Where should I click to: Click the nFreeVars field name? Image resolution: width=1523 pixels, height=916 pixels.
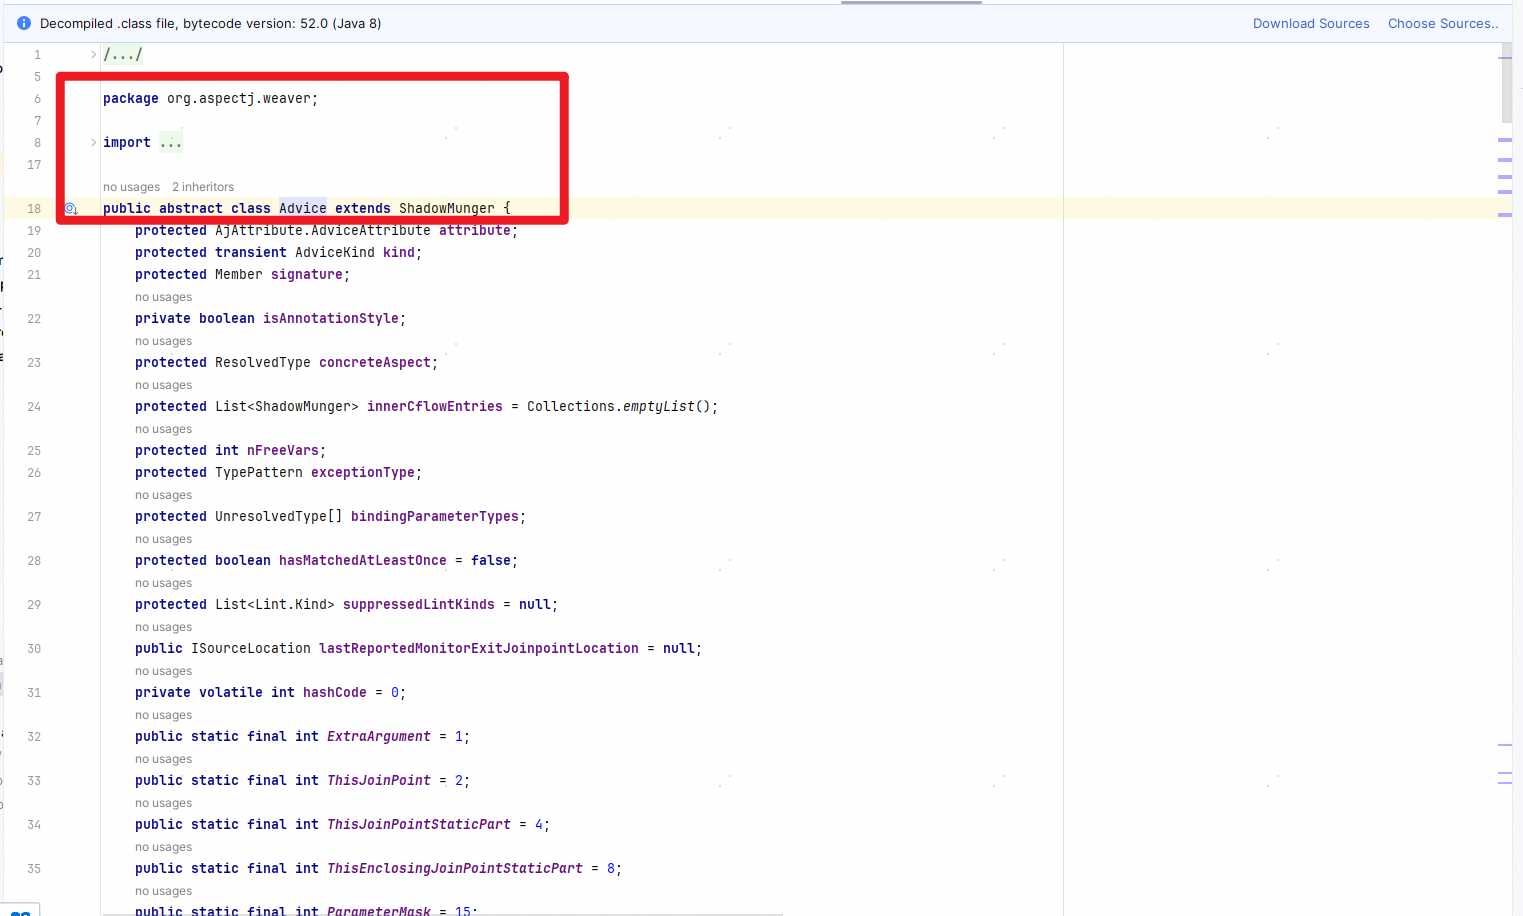point(283,451)
